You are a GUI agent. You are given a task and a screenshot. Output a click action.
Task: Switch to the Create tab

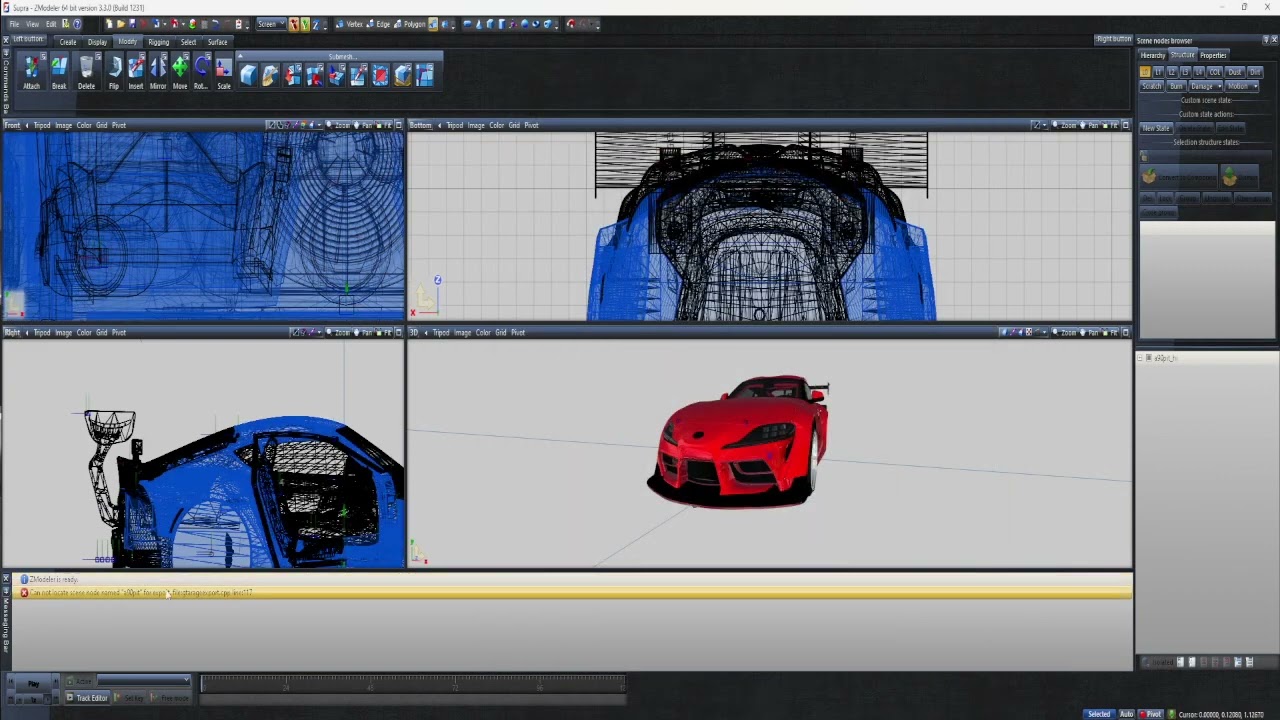click(68, 42)
